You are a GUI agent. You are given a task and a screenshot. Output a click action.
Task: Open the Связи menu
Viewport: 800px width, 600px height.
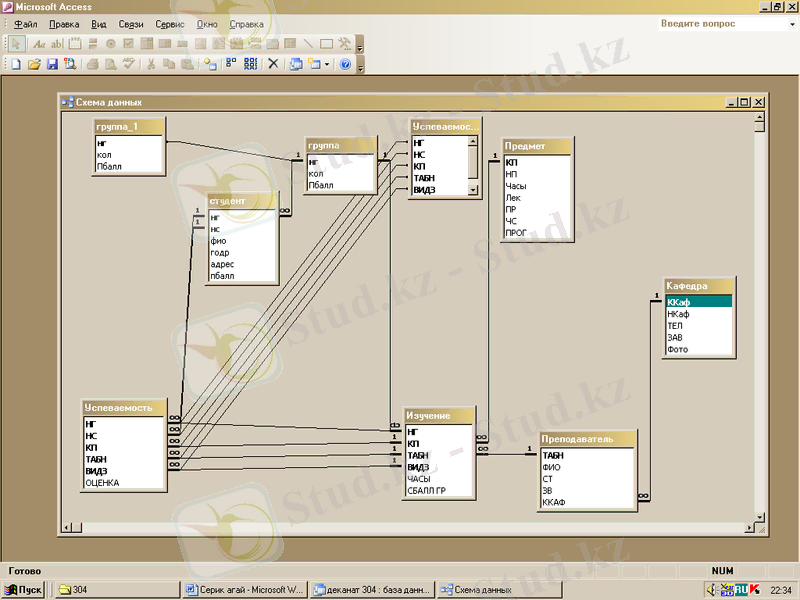pos(130,23)
